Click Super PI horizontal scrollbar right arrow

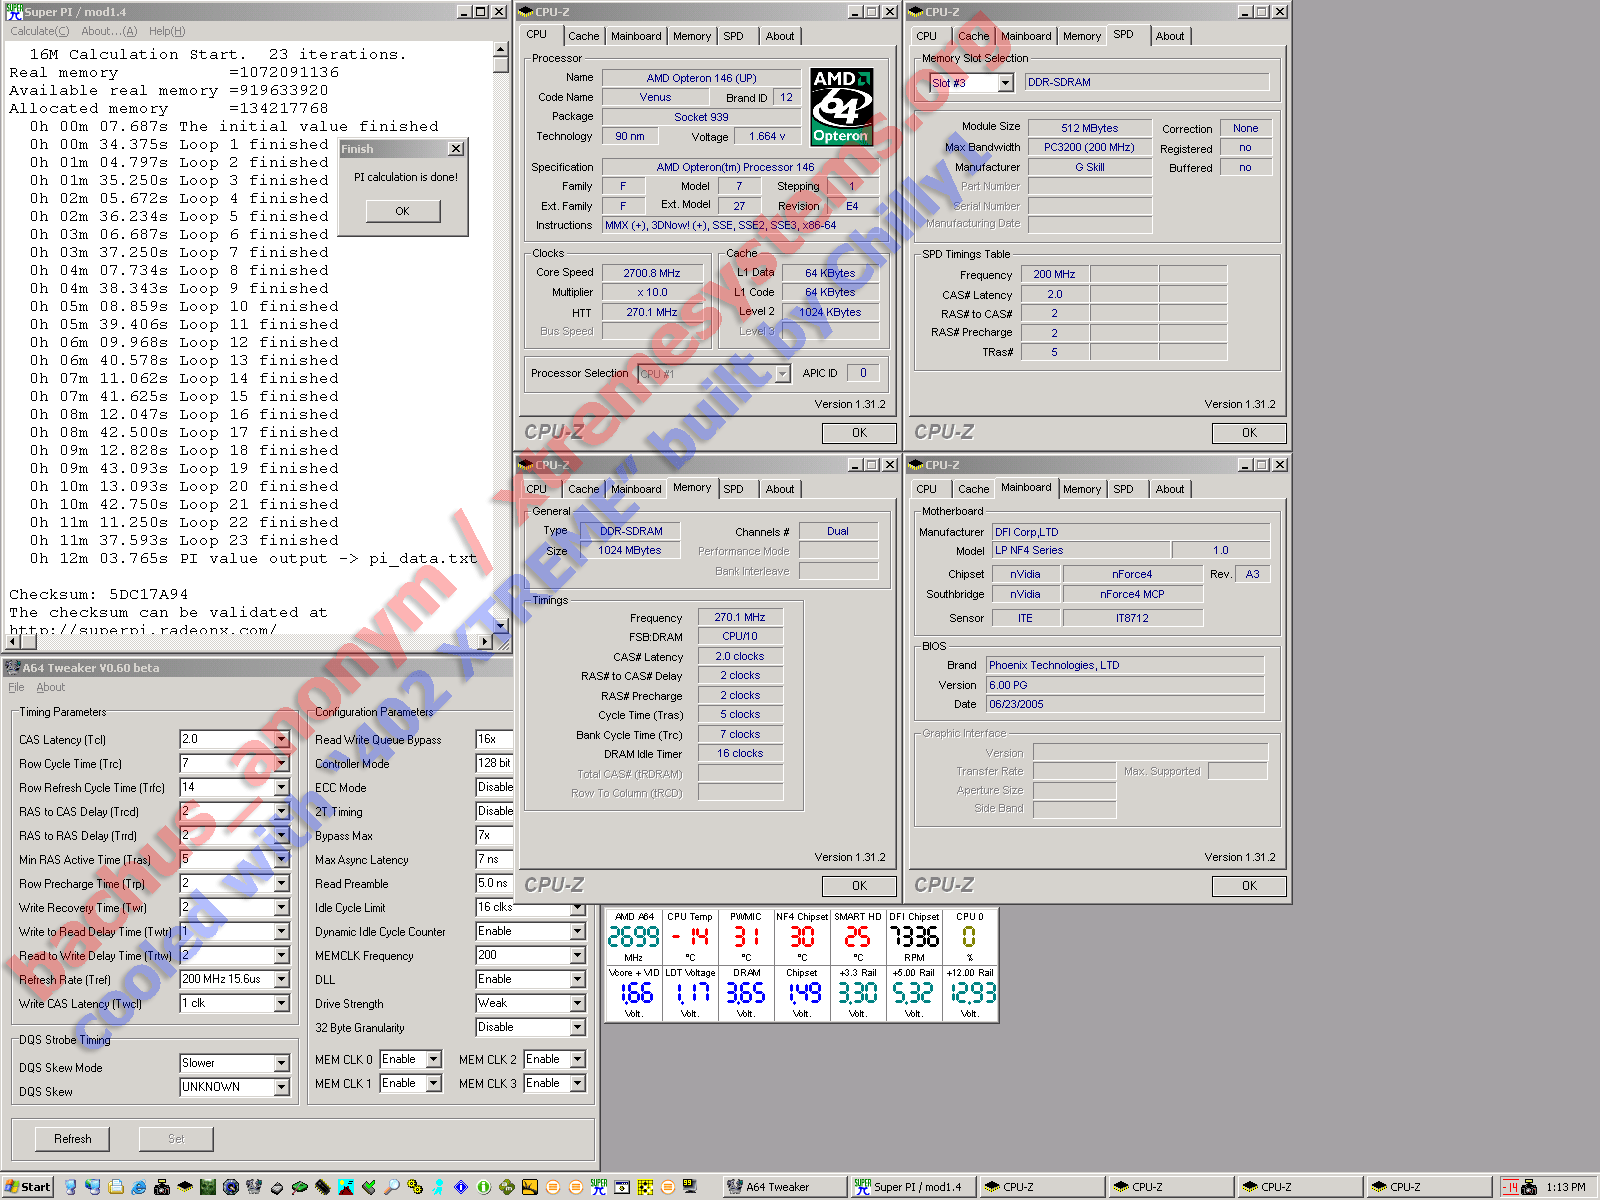coord(485,641)
